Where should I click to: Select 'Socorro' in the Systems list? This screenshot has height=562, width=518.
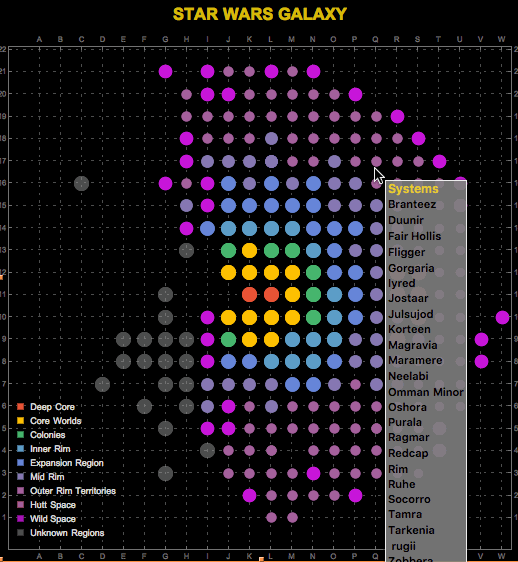(409, 499)
